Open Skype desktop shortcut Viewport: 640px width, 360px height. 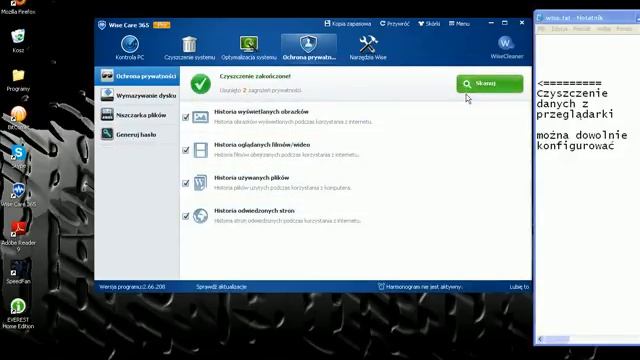point(18,157)
